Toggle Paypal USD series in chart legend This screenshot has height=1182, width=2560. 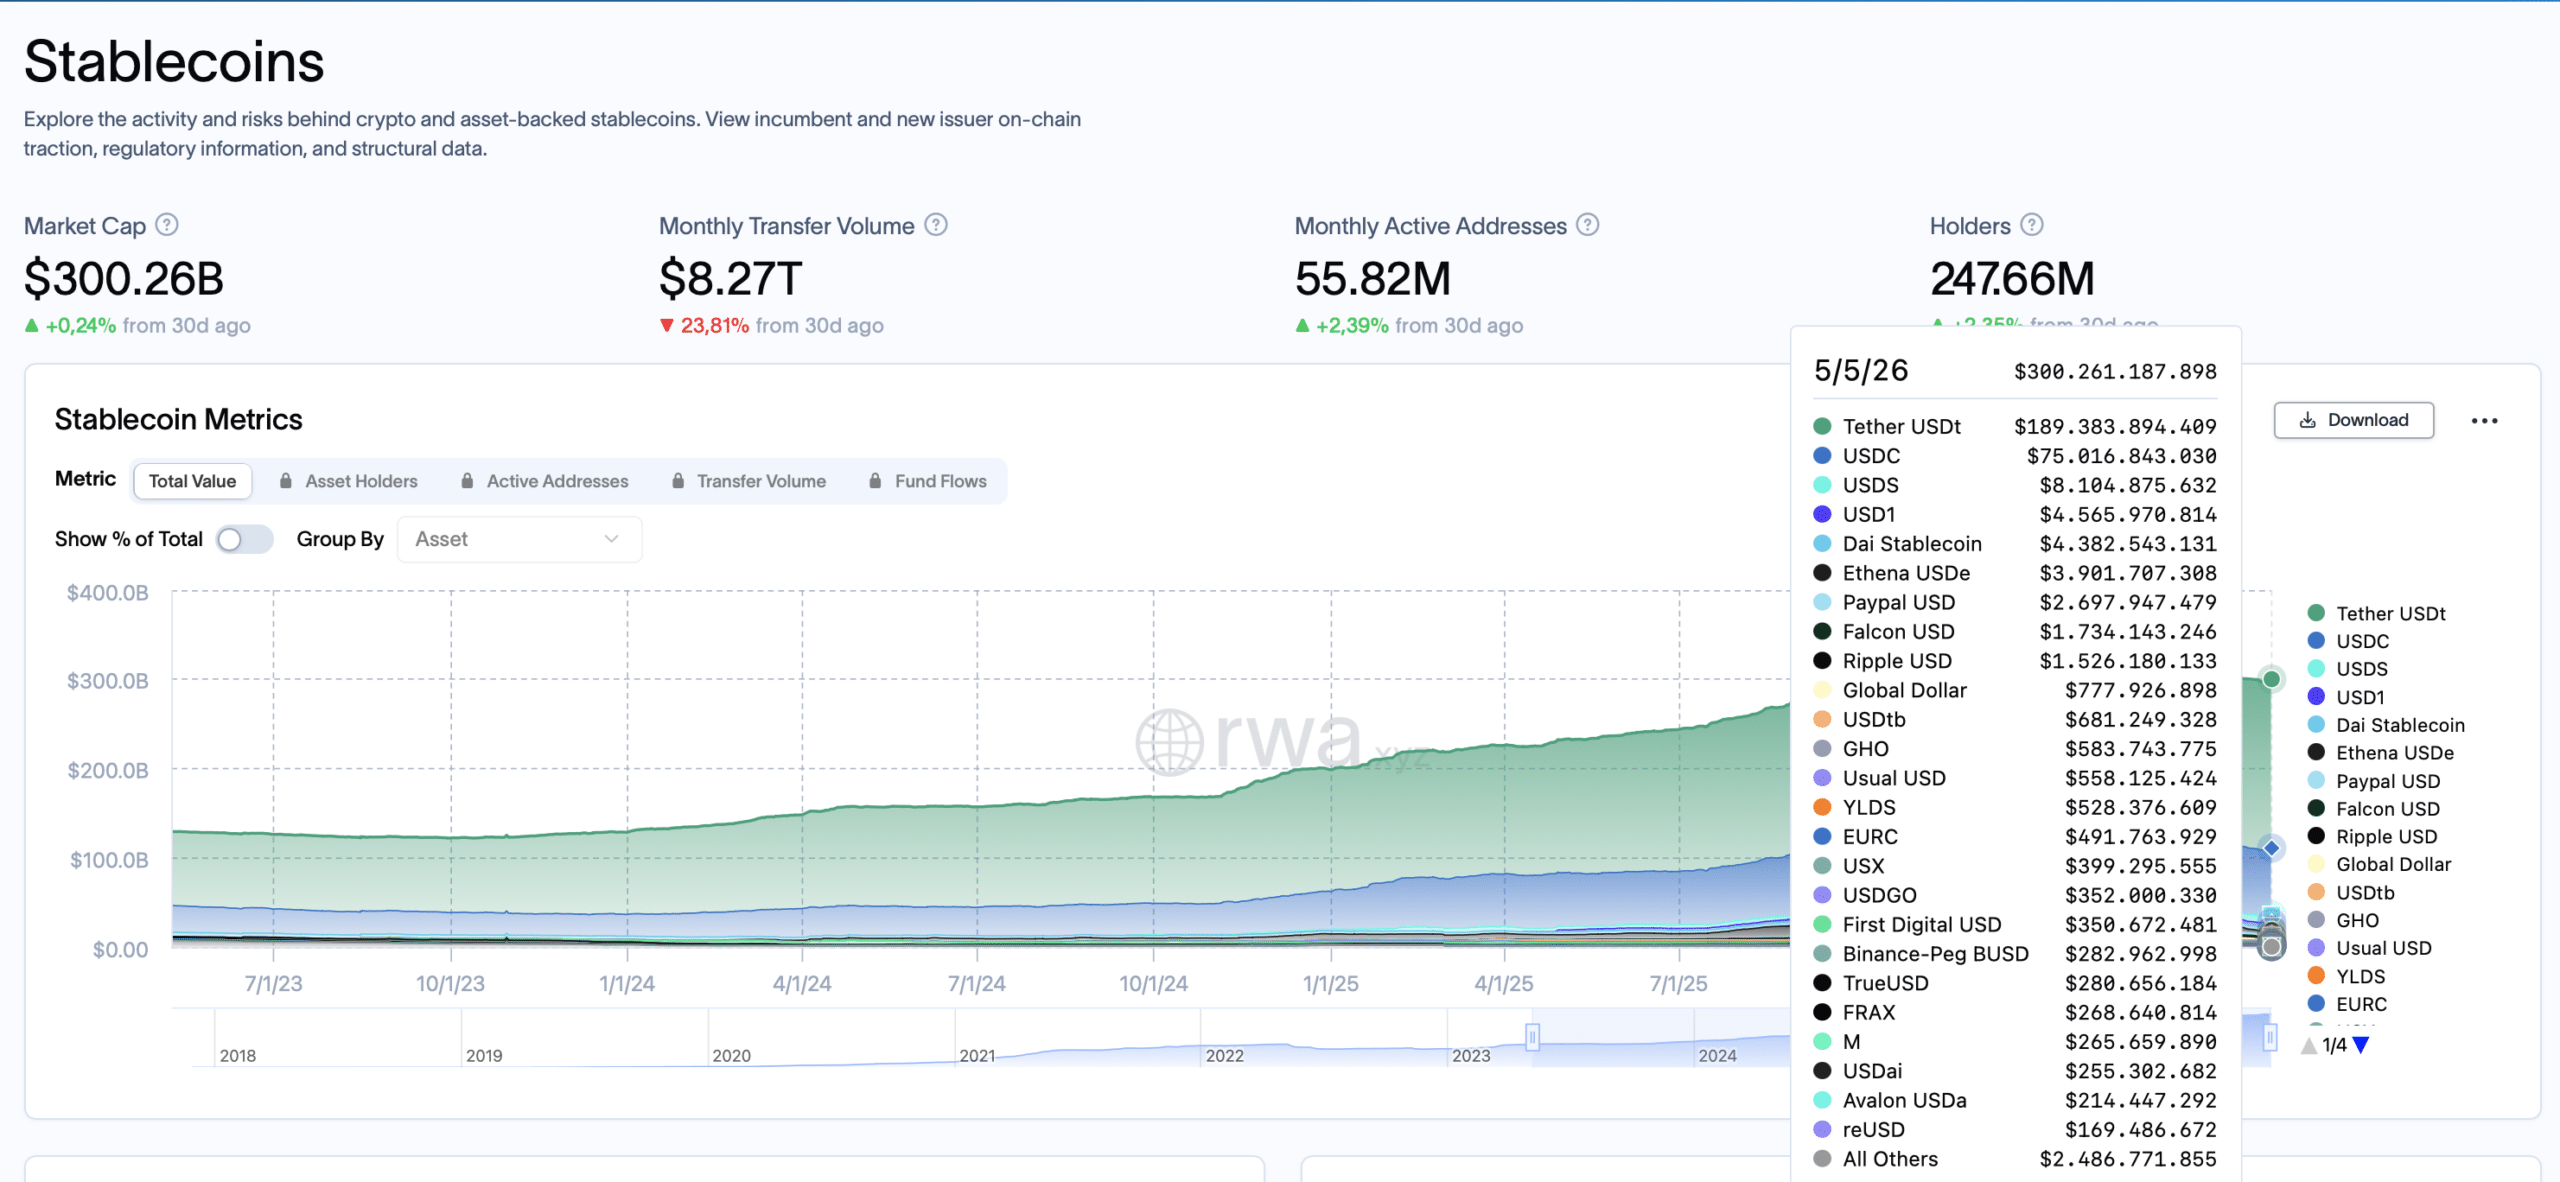click(x=2374, y=781)
